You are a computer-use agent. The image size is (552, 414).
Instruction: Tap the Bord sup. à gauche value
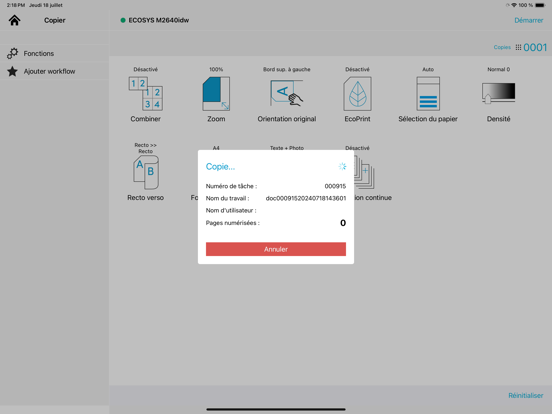click(287, 69)
